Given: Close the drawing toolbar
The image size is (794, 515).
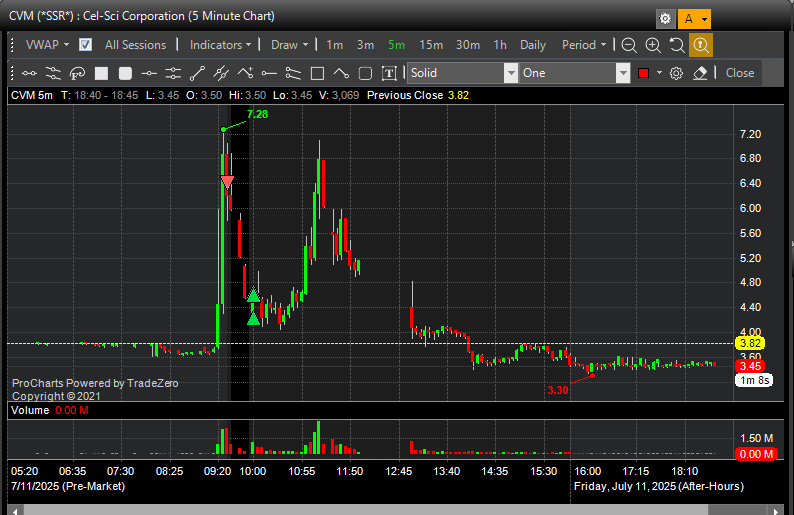Looking at the screenshot, I should tap(740, 73).
